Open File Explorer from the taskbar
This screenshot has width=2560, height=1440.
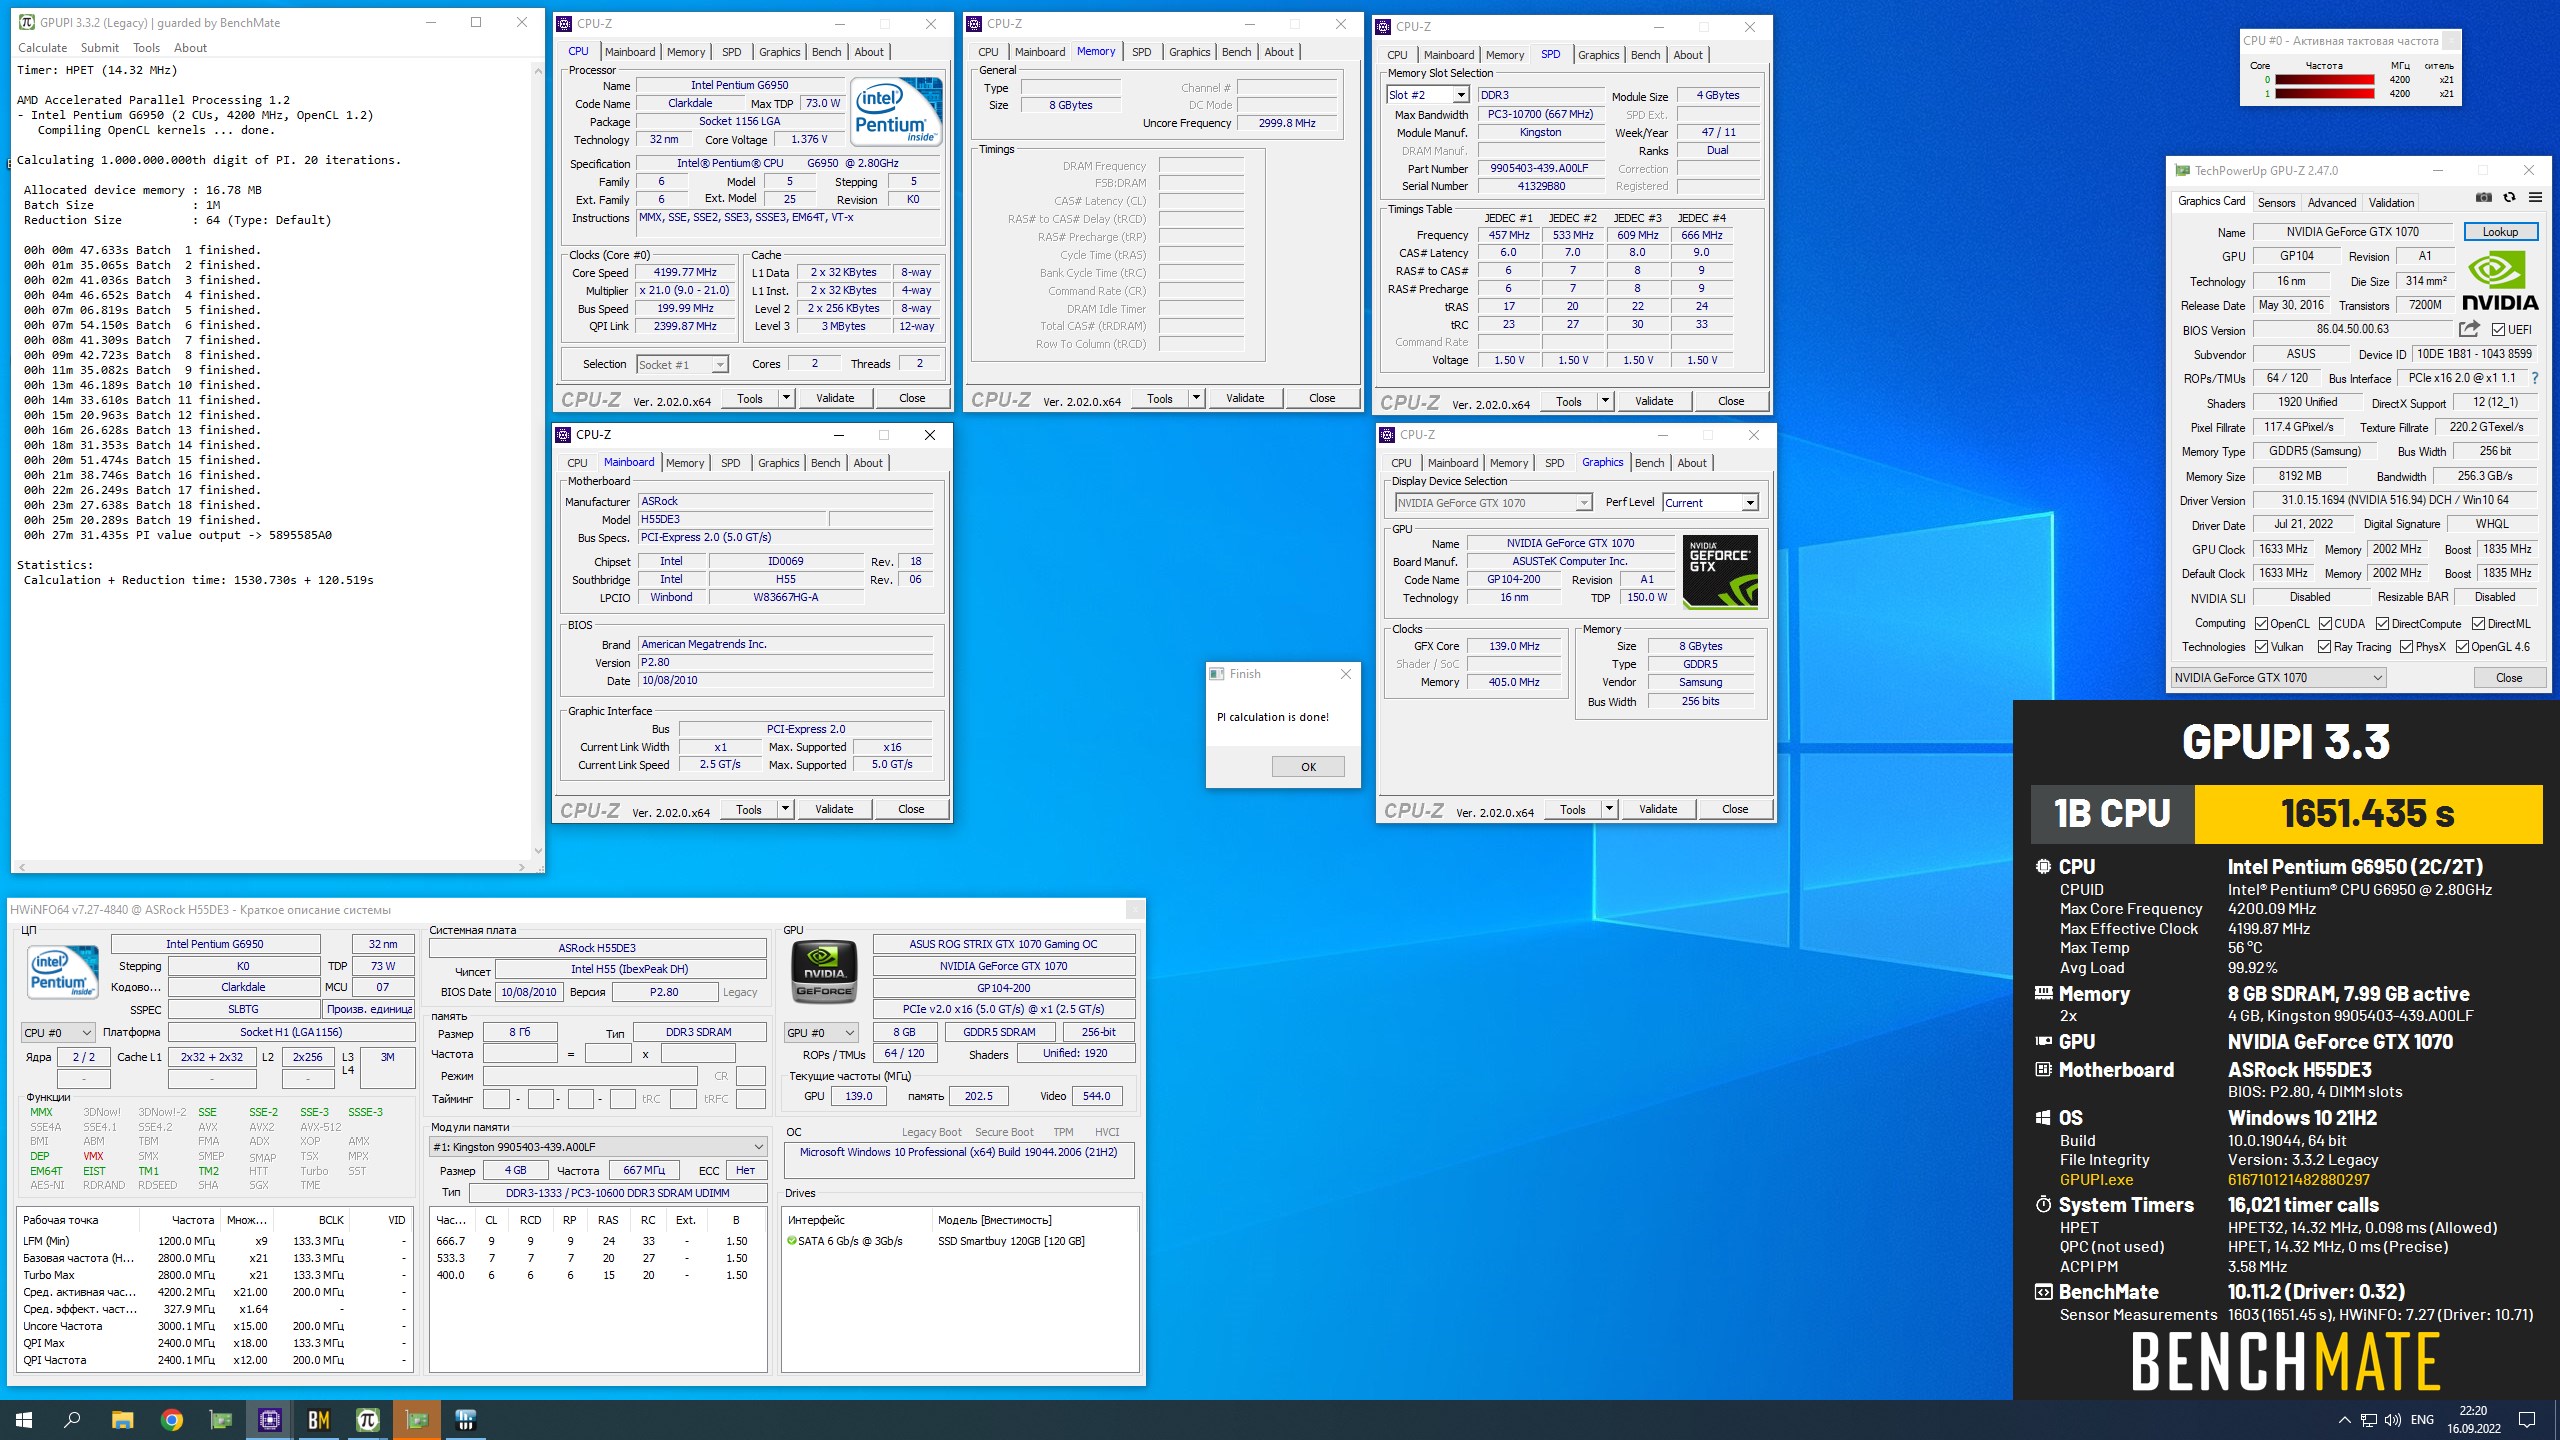[122, 1419]
